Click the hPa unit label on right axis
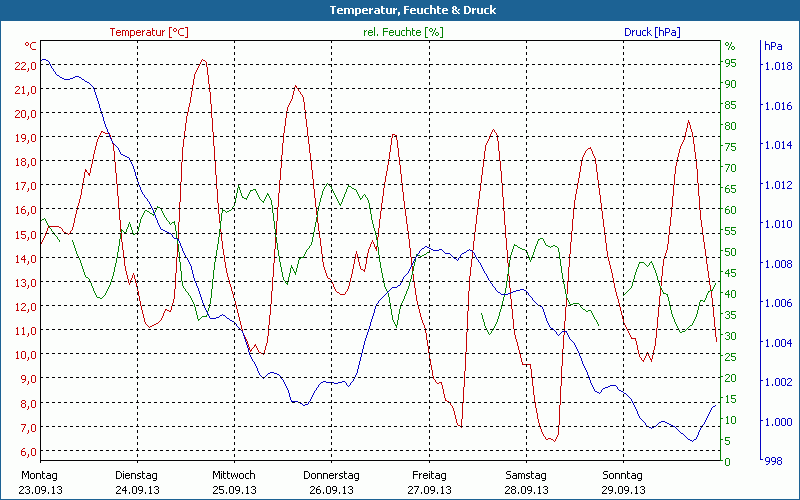Image resolution: width=800 pixels, height=500 pixels. tap(773, 46)
